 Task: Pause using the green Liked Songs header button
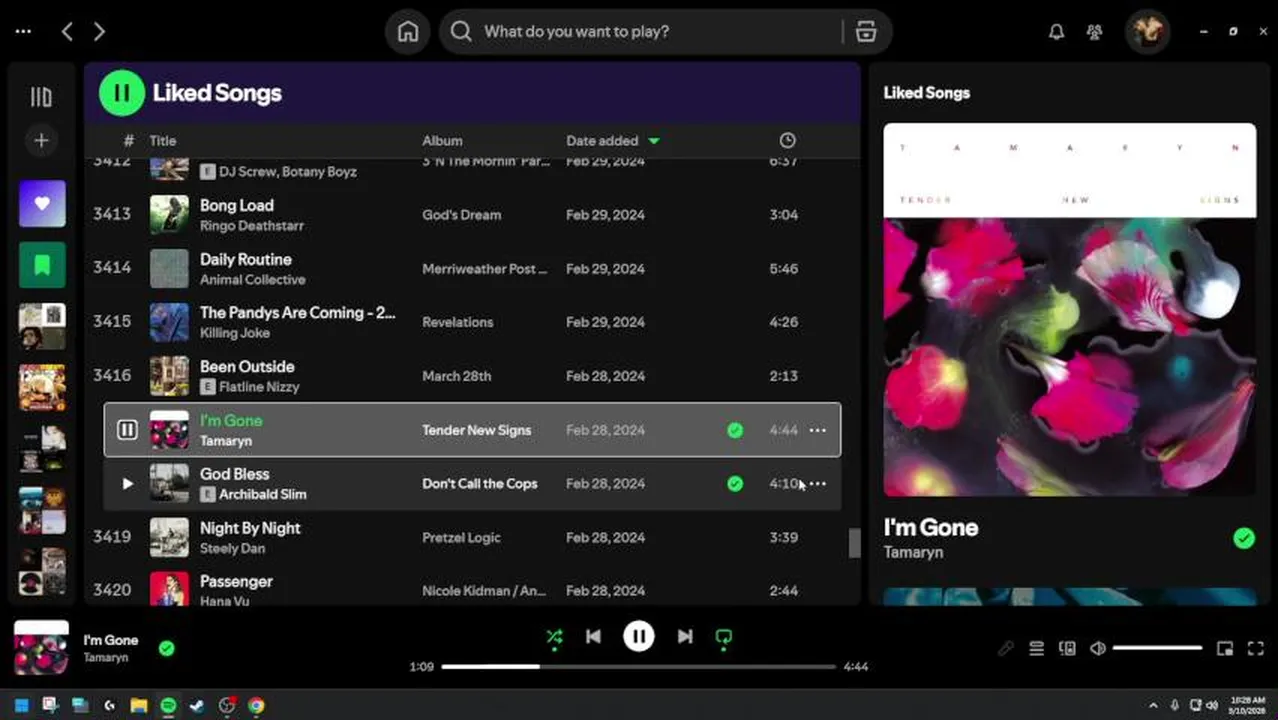coord(122,93)
